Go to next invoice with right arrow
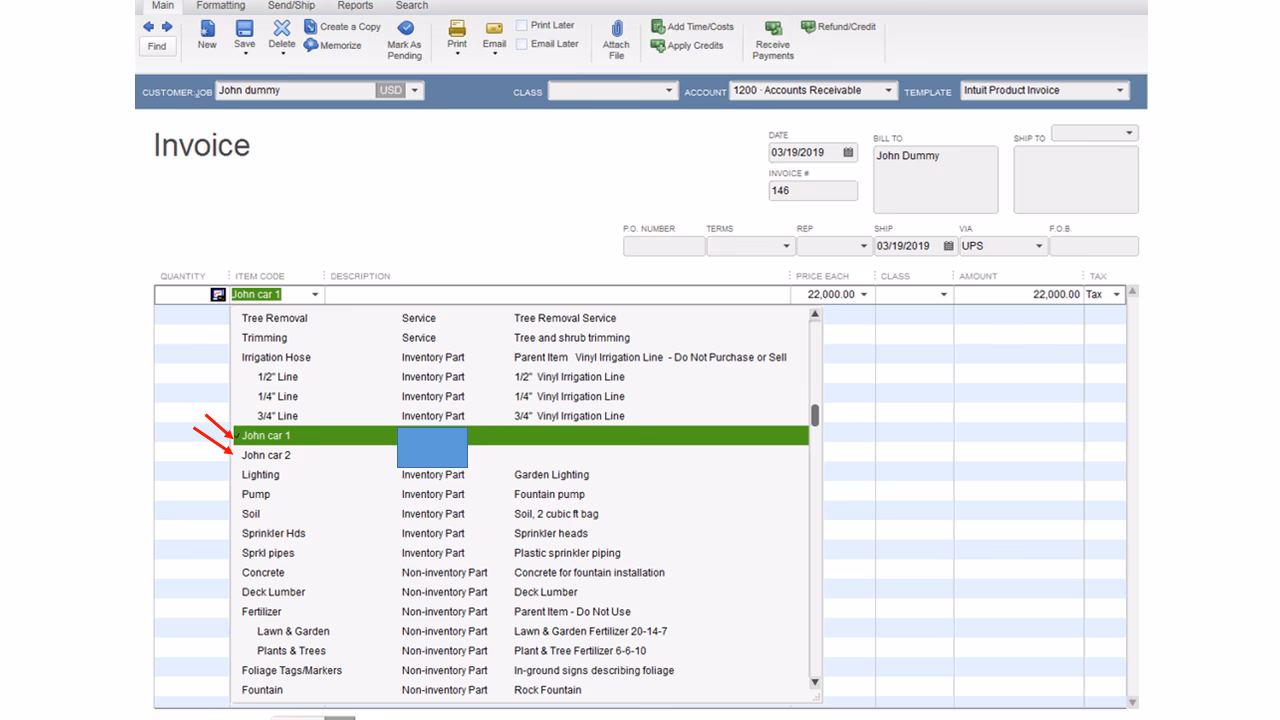This screenshot has height=720, width=1280. (167, 27)
